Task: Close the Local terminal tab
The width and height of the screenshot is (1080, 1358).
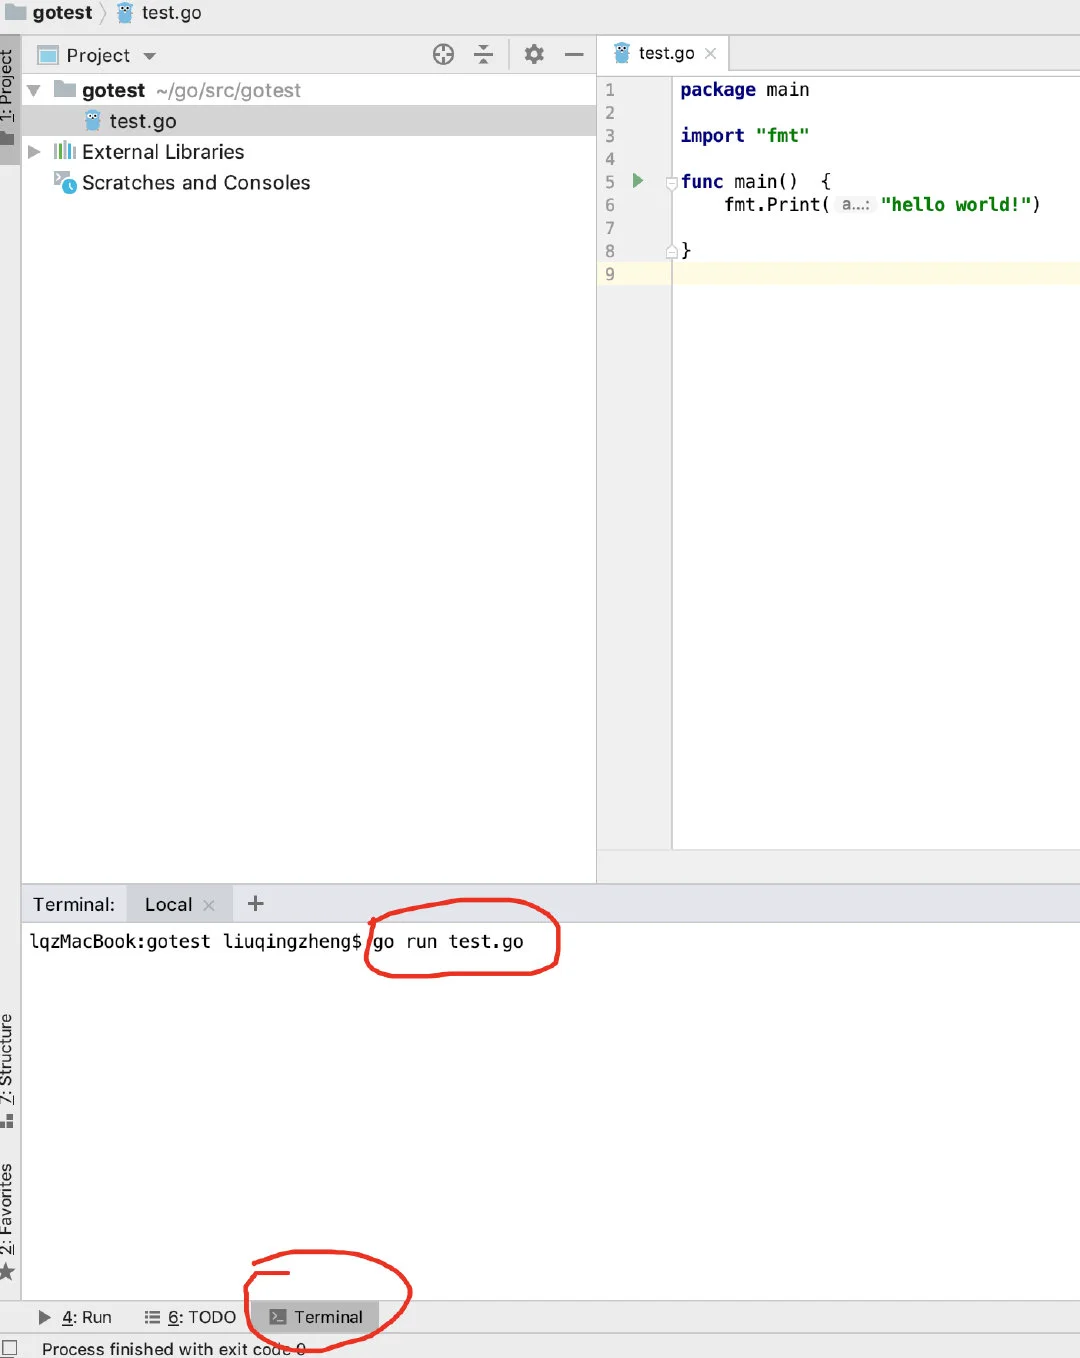Action: [209, 905]
